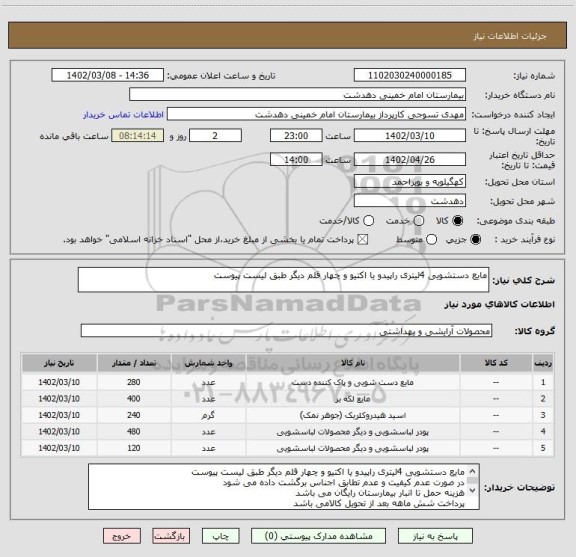Click quantity cell 400
Viewport: 576px width, 557px height.
pos(134,399)
